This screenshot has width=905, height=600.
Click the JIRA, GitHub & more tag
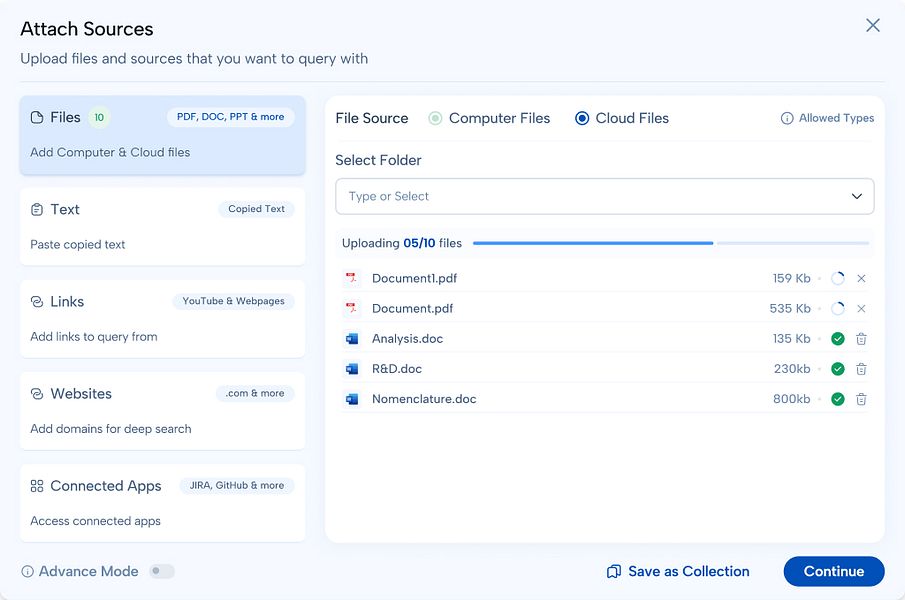click(237, 486)
